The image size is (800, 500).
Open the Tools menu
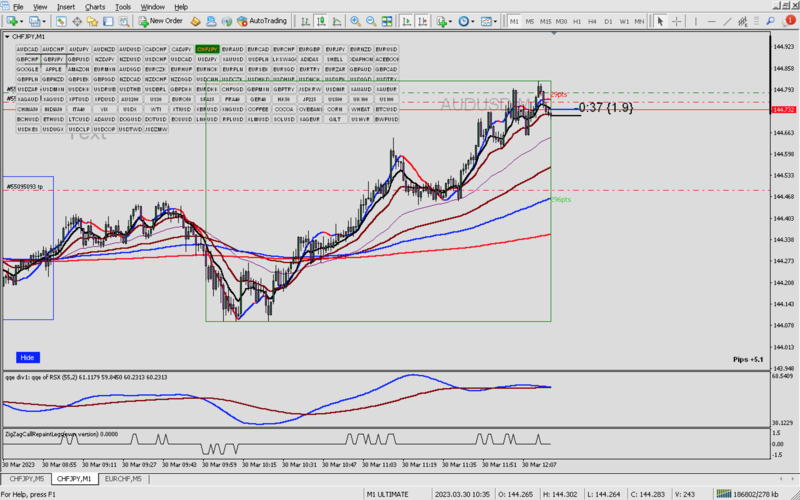click(x=123, y=7)
